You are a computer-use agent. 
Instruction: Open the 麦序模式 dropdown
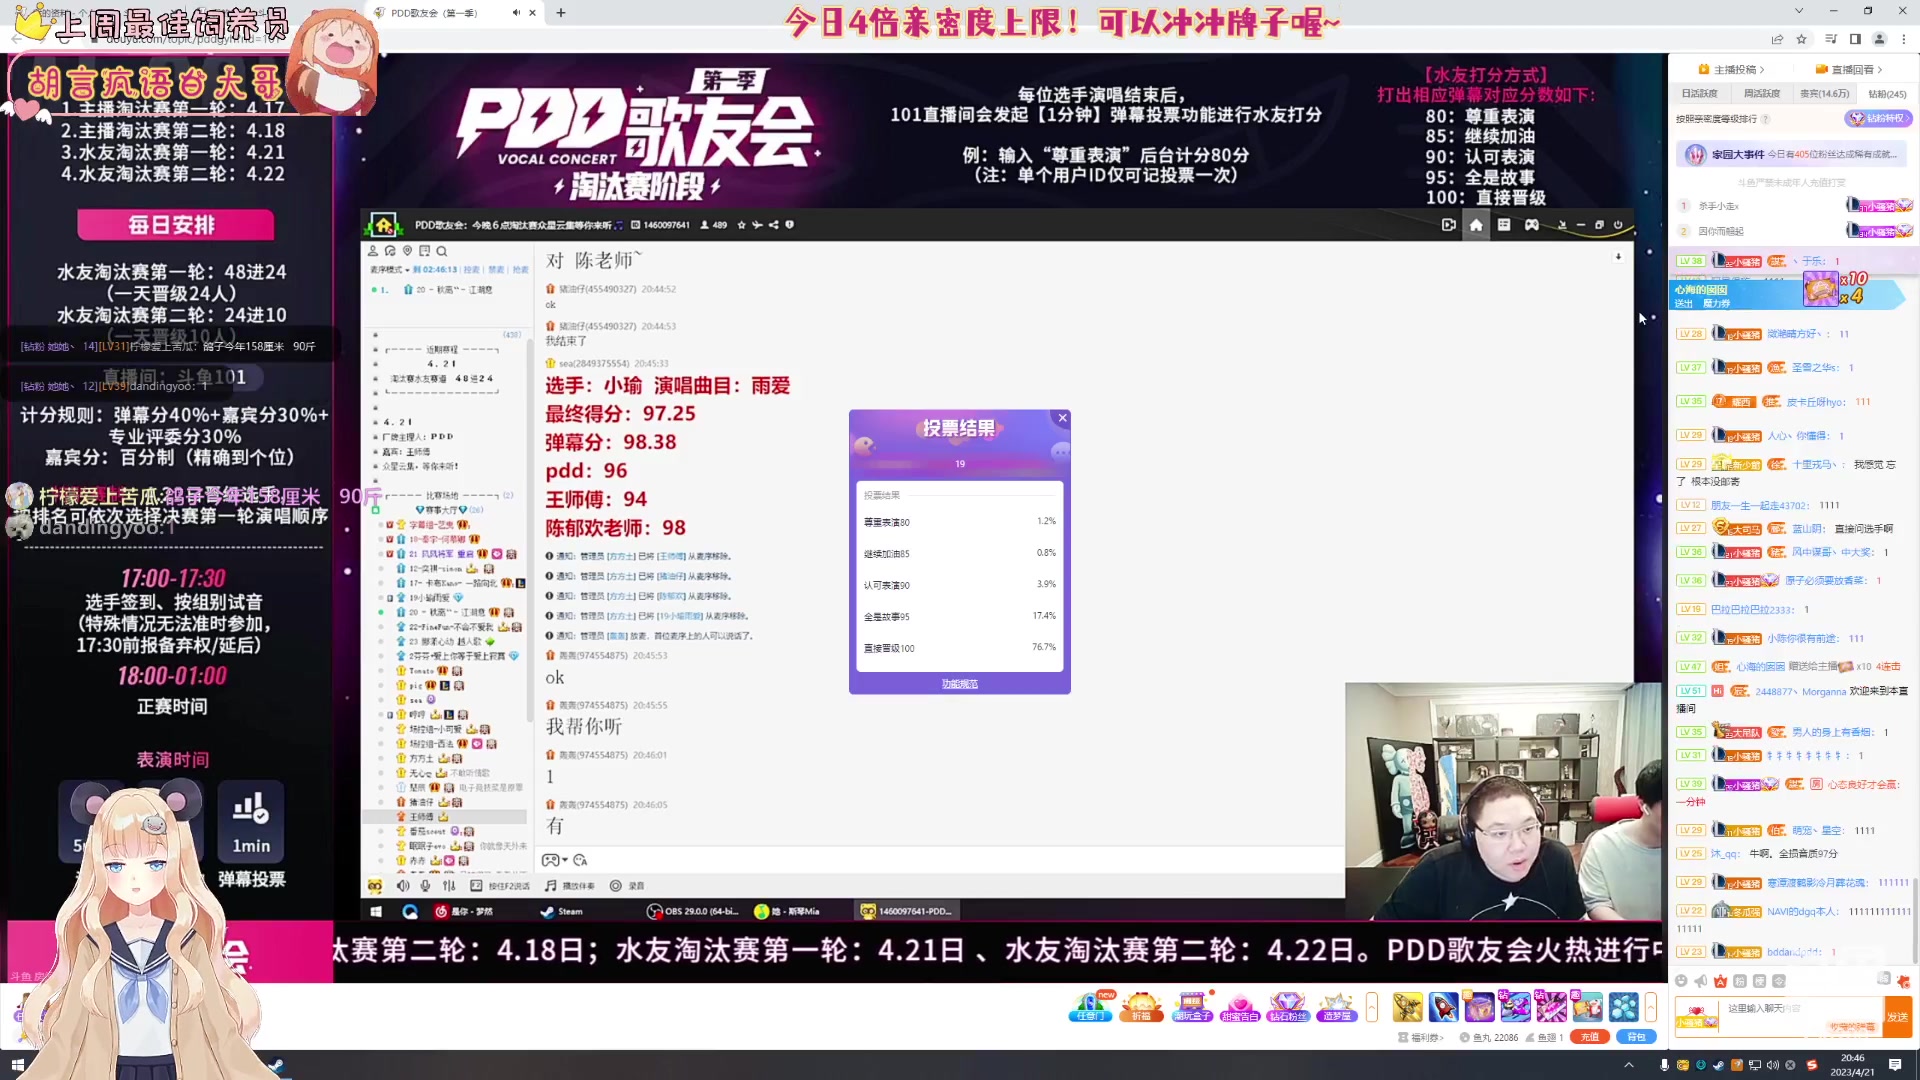[x=389, y=270]
